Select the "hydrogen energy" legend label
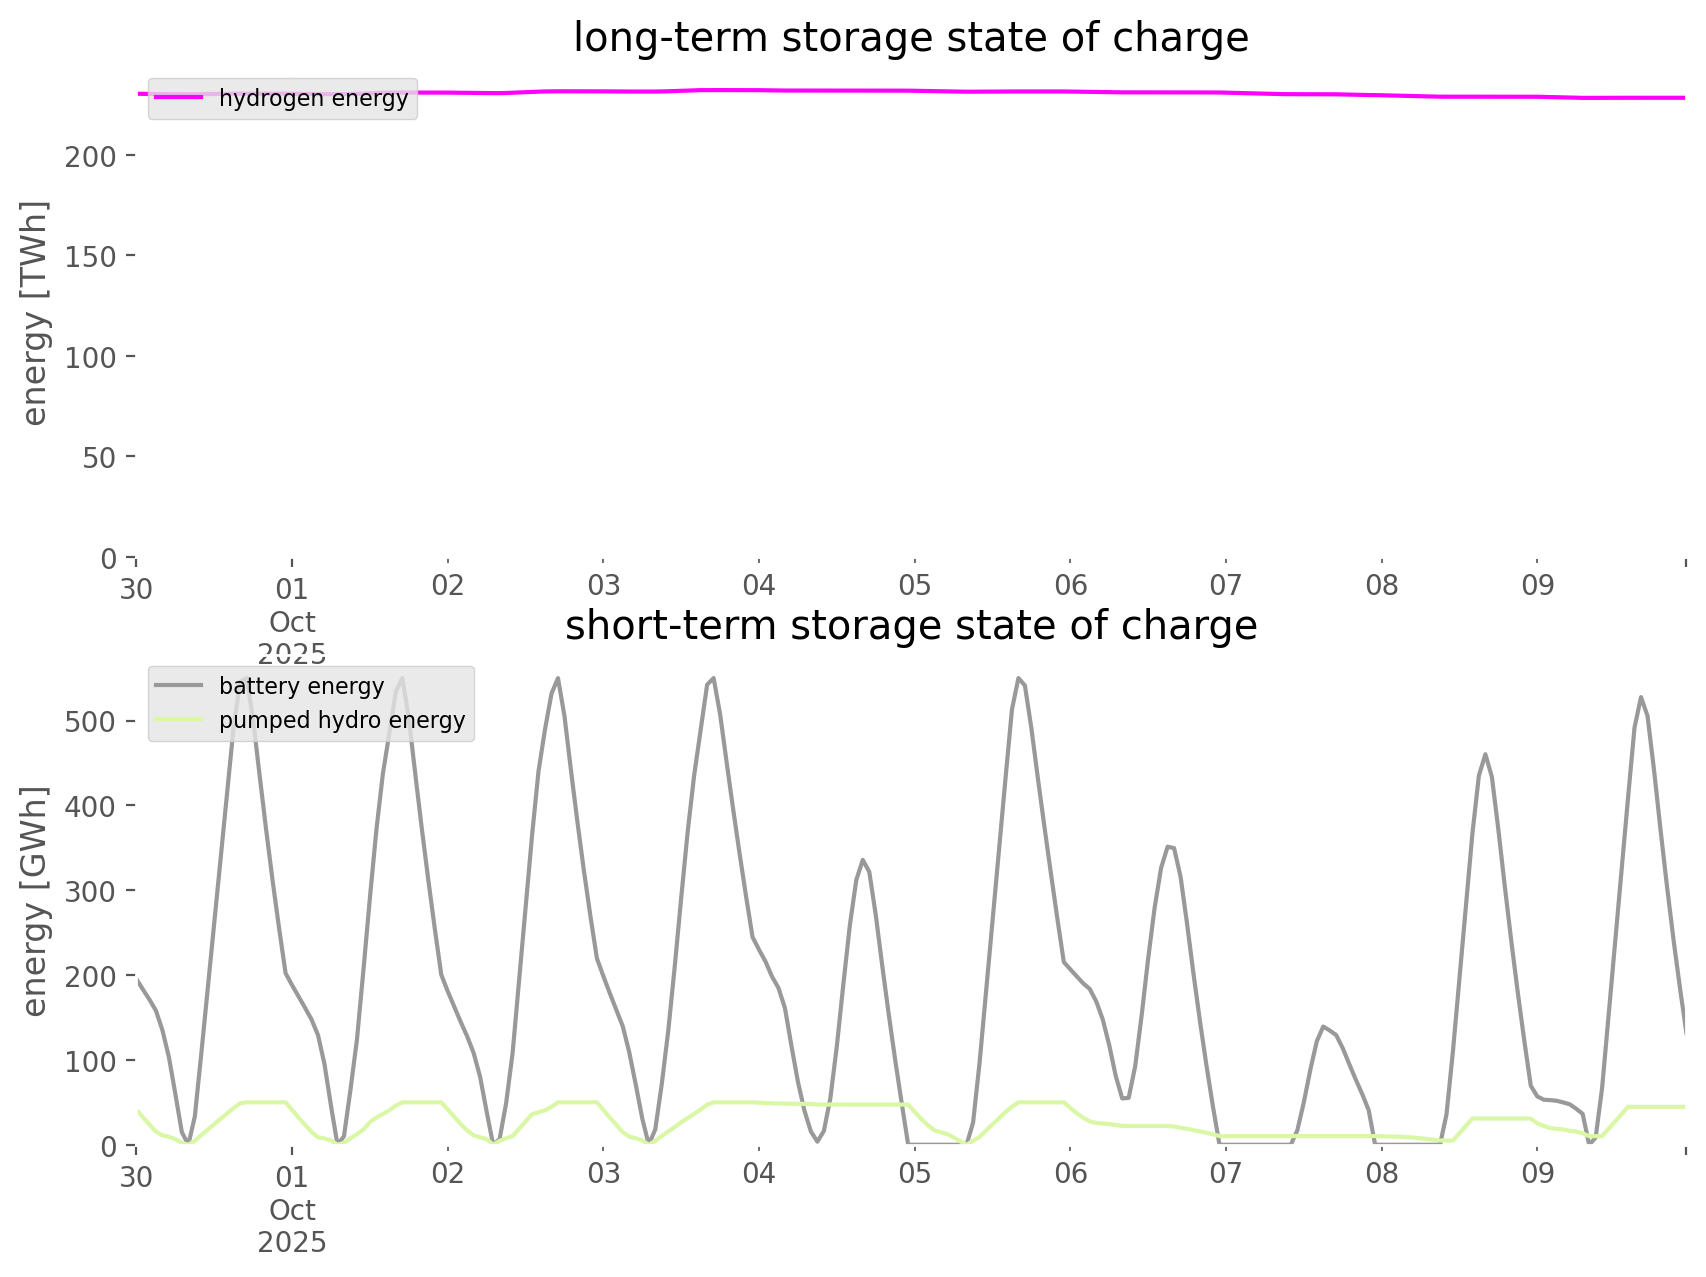This screenshot has height=1277, width=1706. [x=313, y=98]
